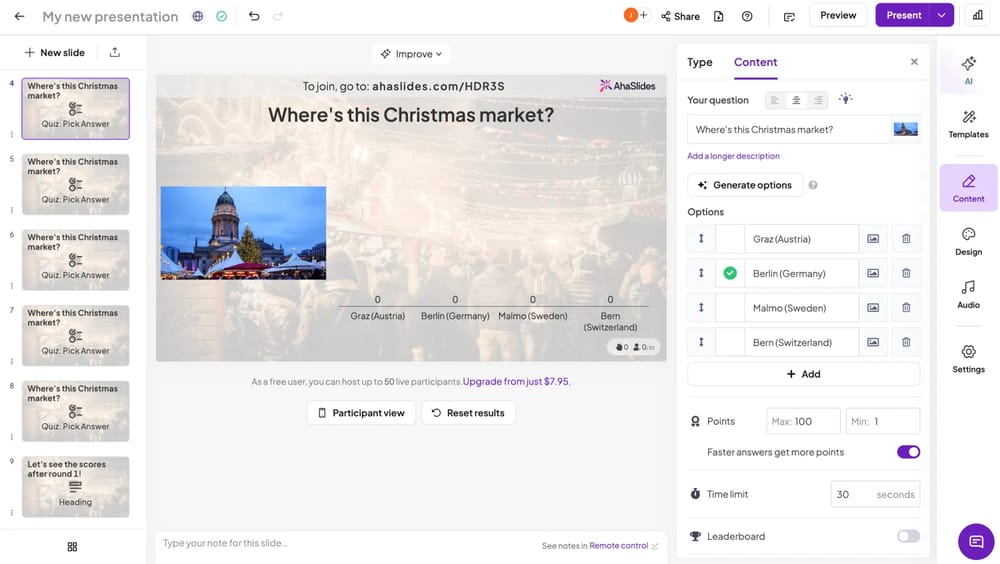Expand the Improve dropdown

click(x=411, y=54)
